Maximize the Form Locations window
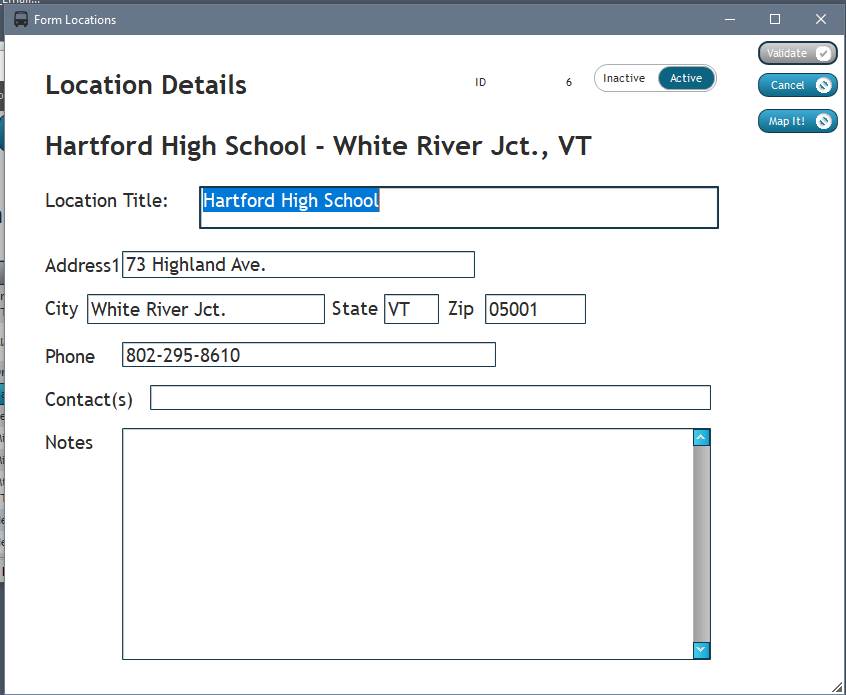846x695 pixels. tap(775, 19)
